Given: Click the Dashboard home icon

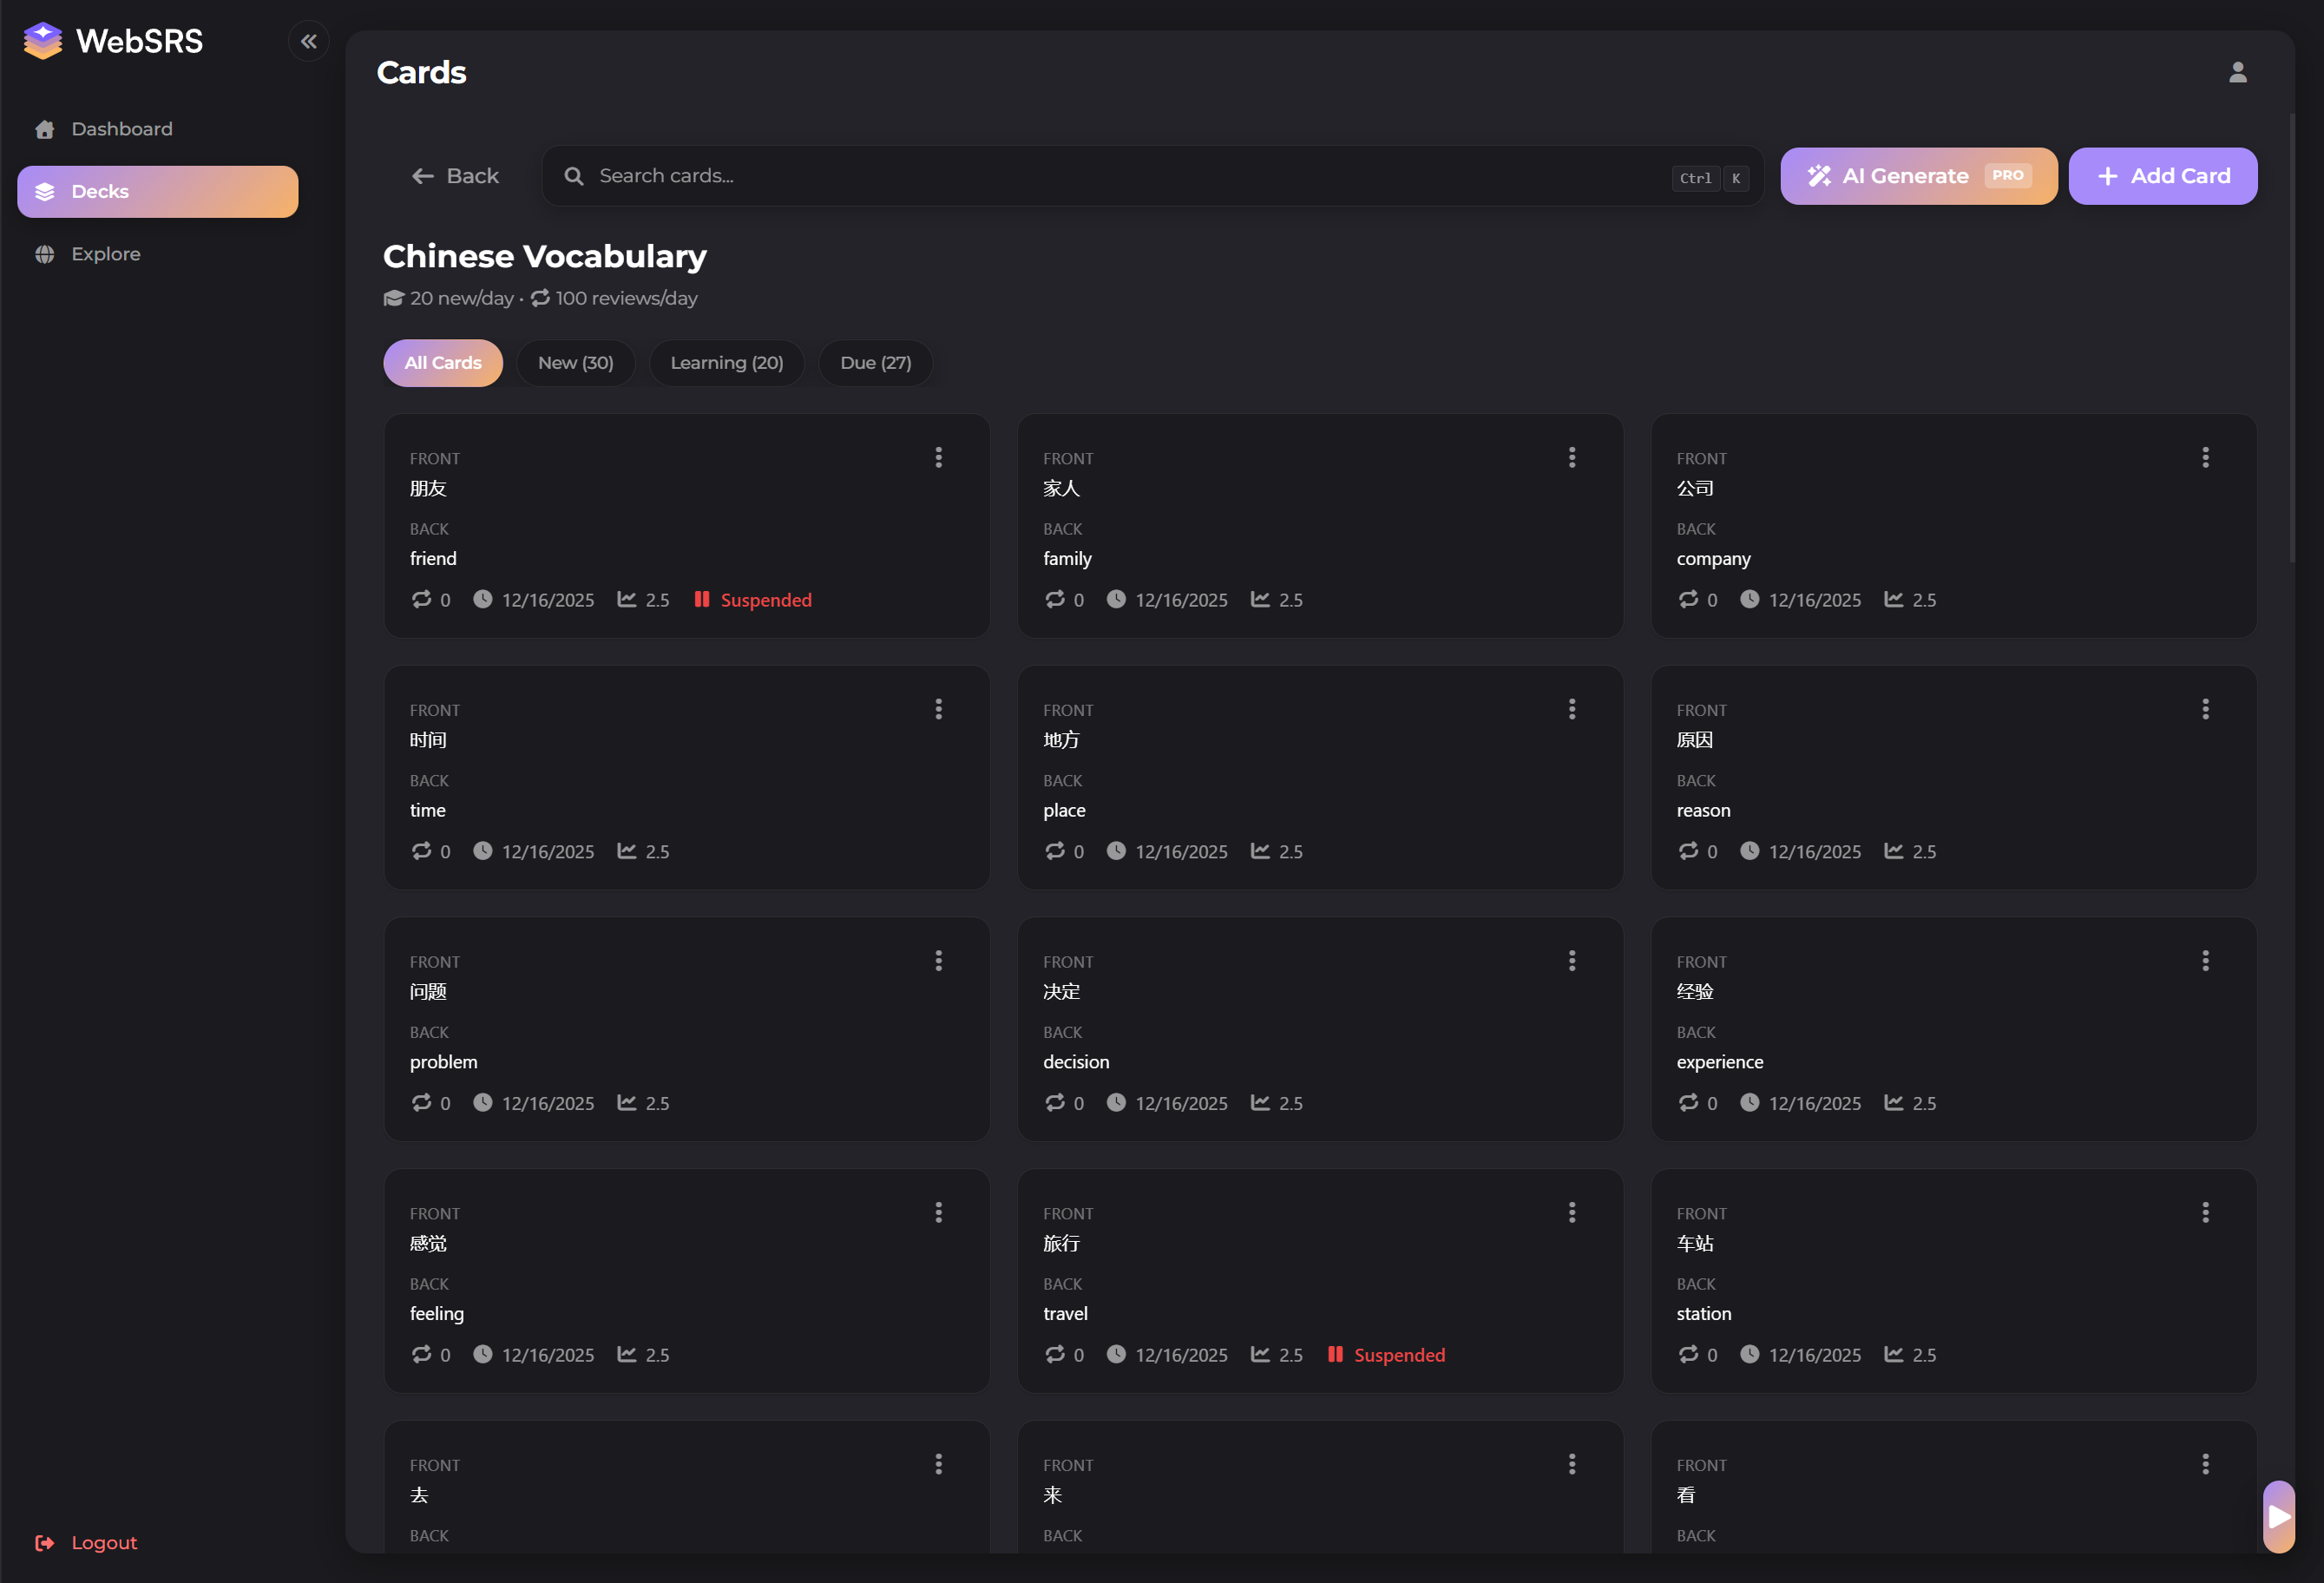Looking at the screenshot, I should [x=45, y=129].
